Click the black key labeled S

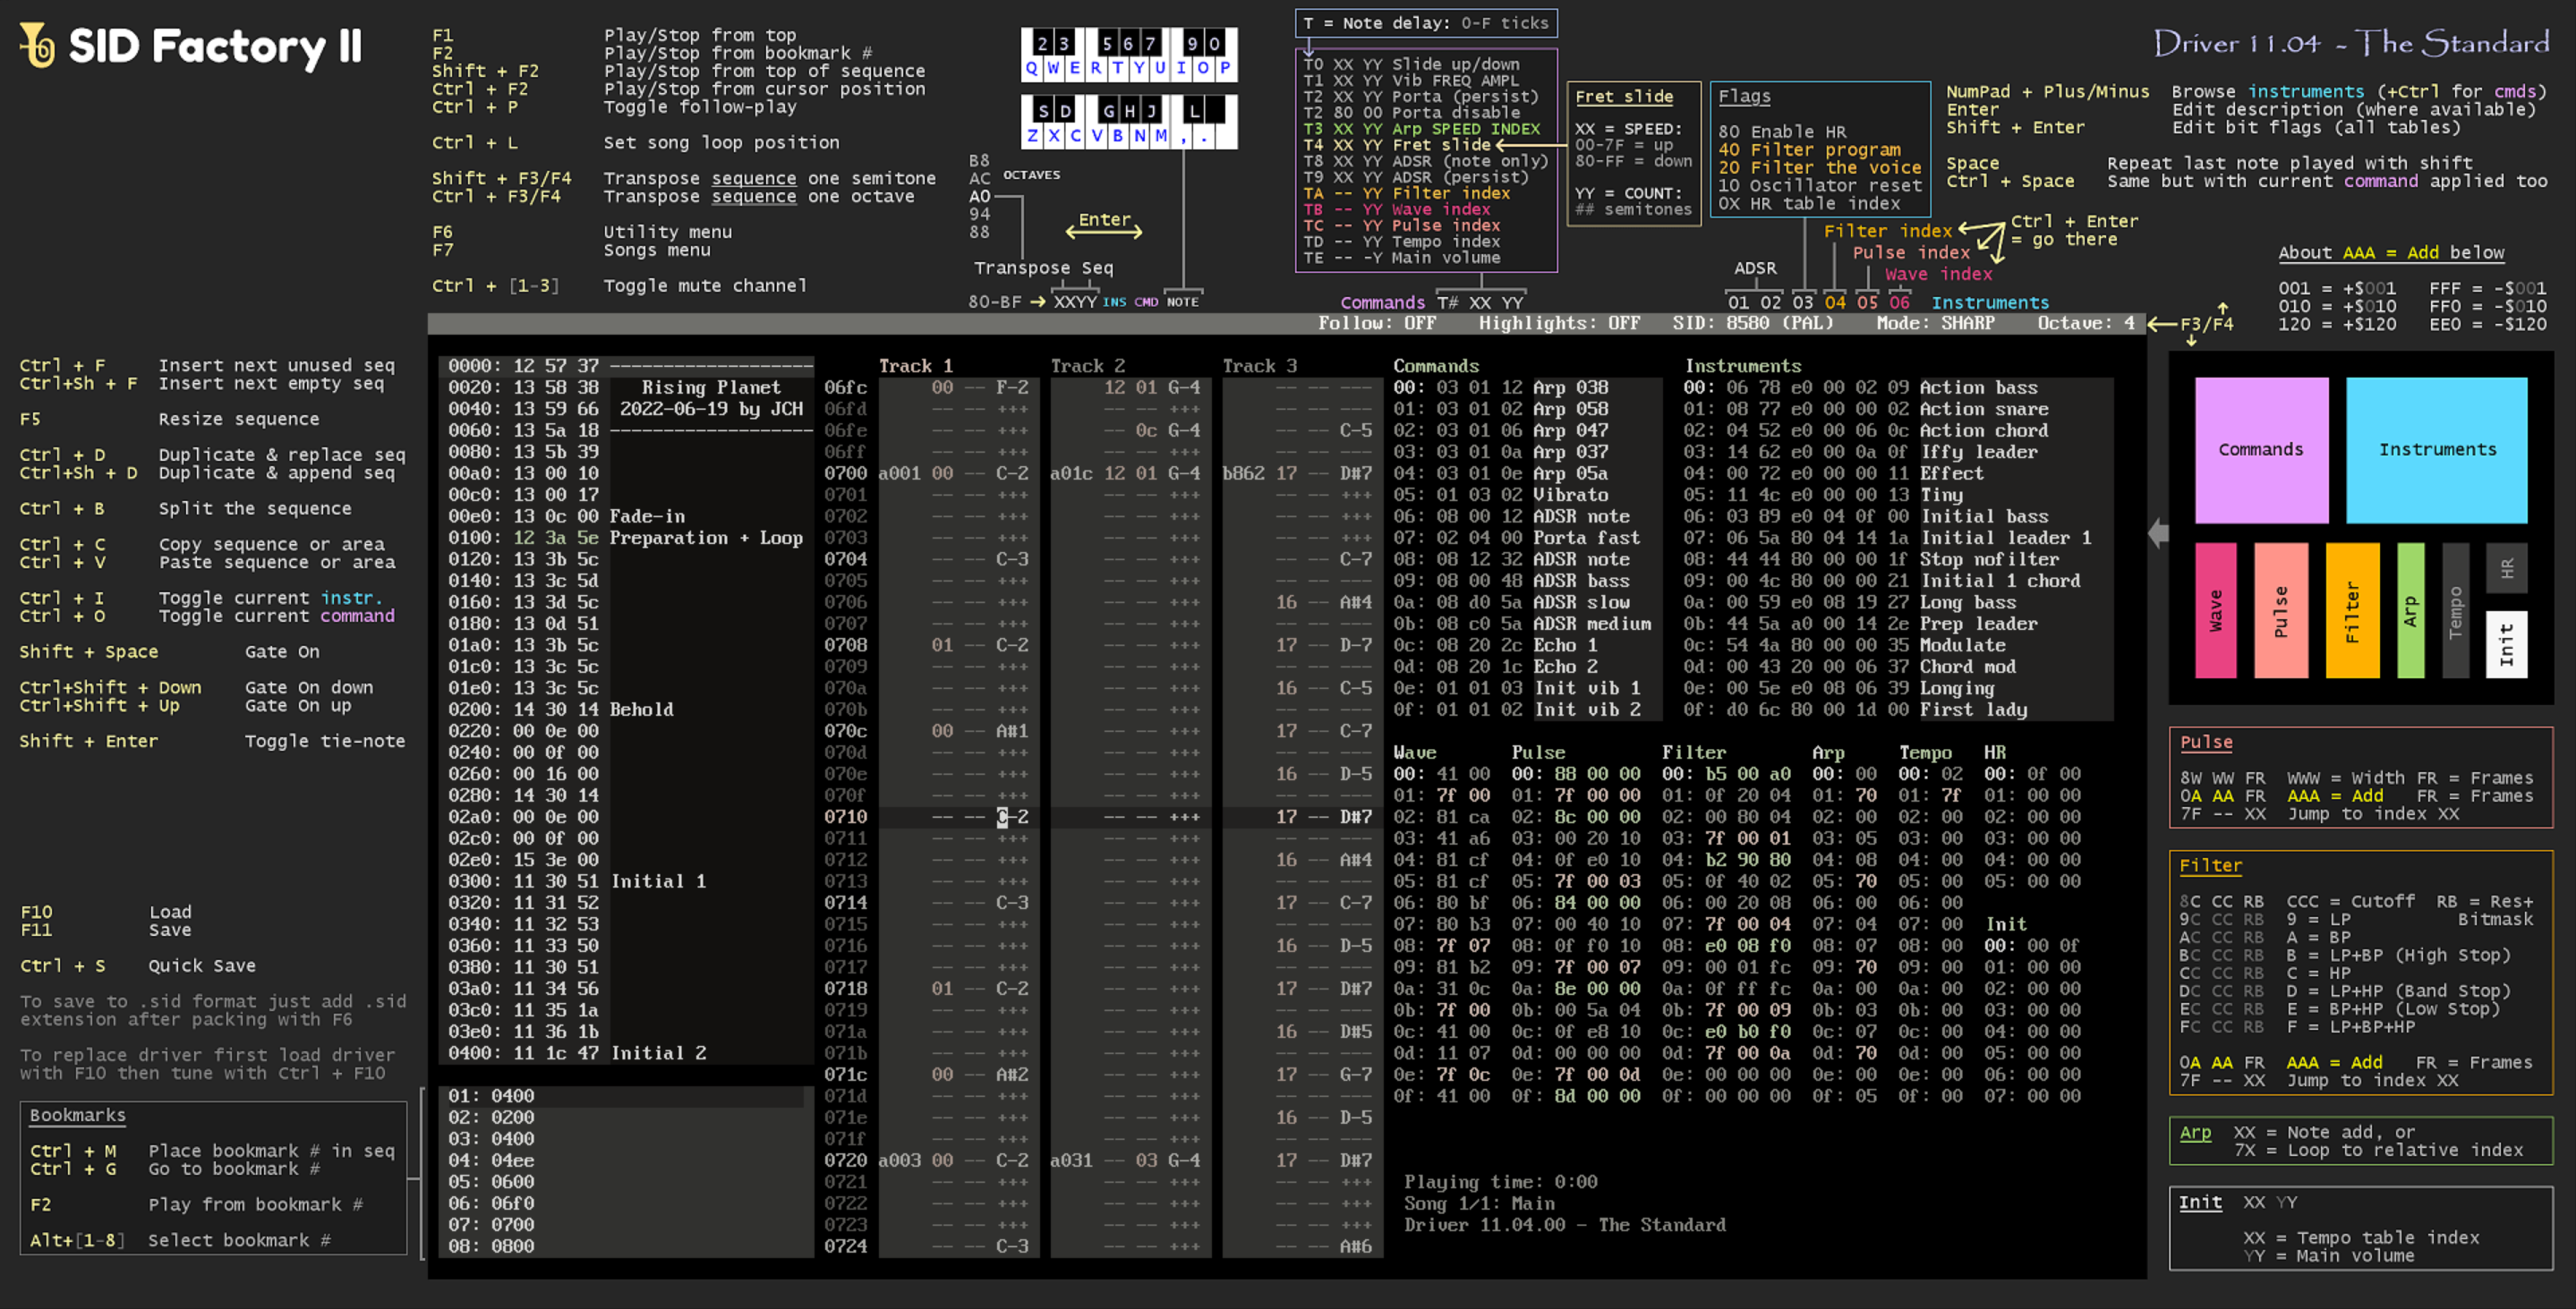[1043, 110]
